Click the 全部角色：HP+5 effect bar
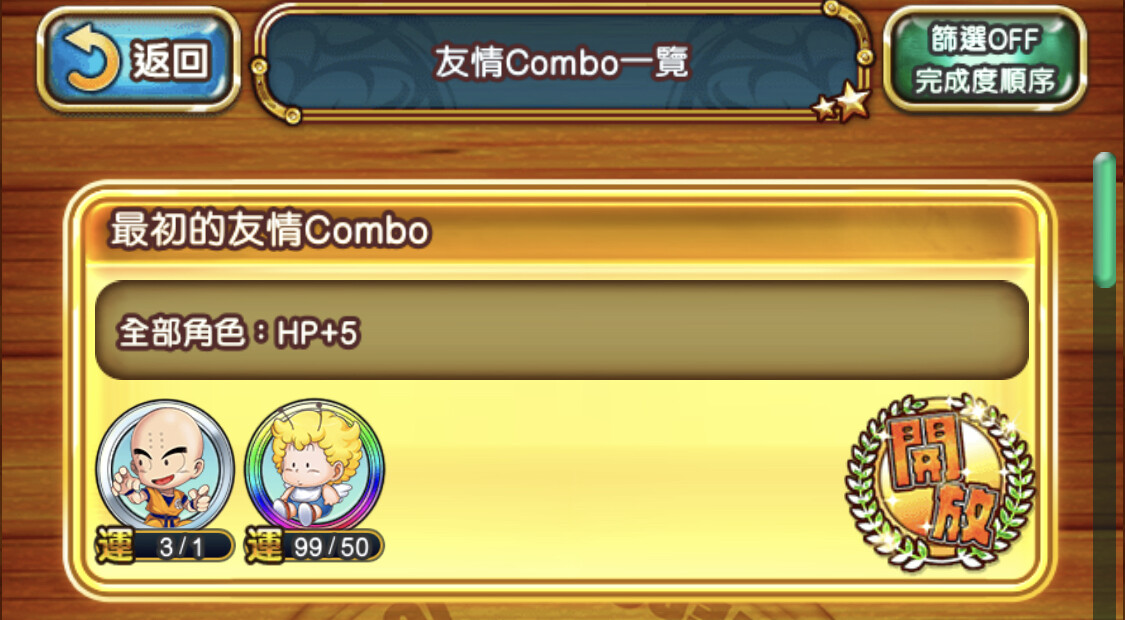Screen dimensions: 1125x620 pyautogui.click(x=562, y=330)
